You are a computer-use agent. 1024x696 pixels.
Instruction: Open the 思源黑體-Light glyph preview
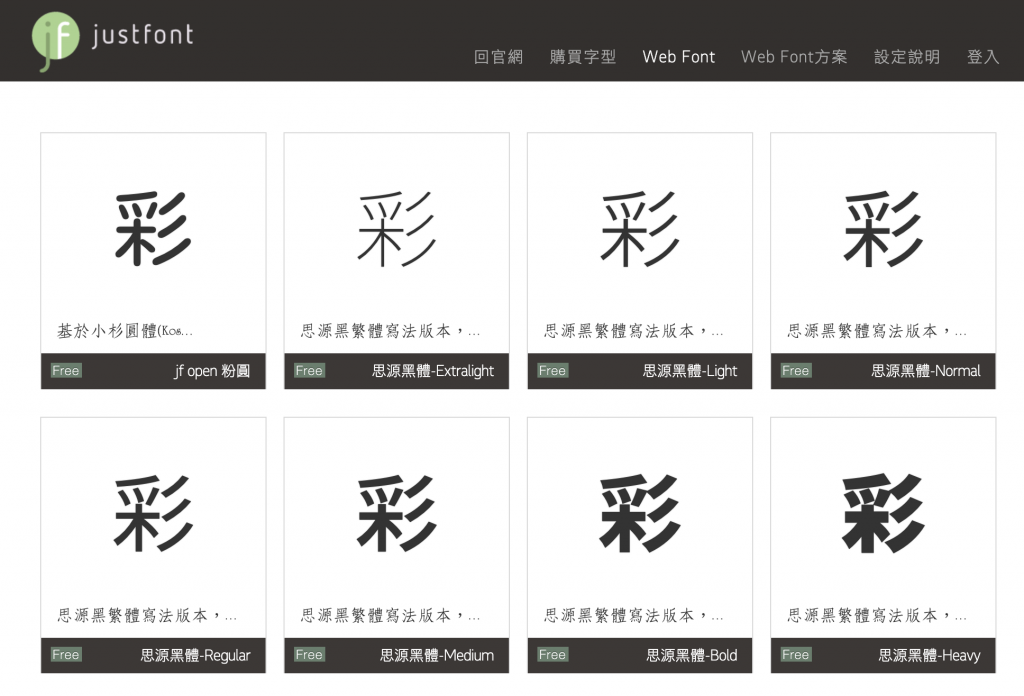pyautogui.click(x=640, y=229)
